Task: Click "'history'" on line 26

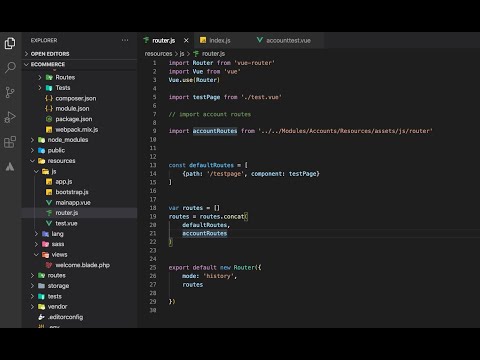Action: 218,276
